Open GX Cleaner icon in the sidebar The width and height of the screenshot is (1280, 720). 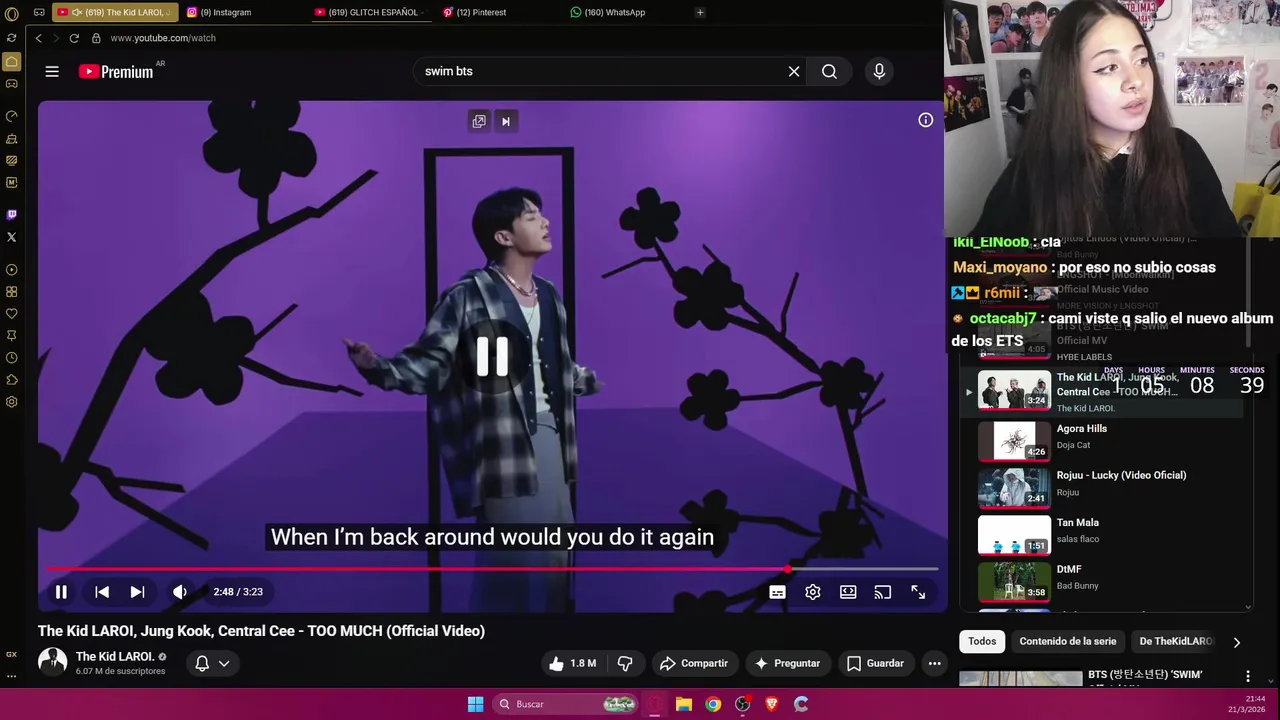click(x=12, y=138)
